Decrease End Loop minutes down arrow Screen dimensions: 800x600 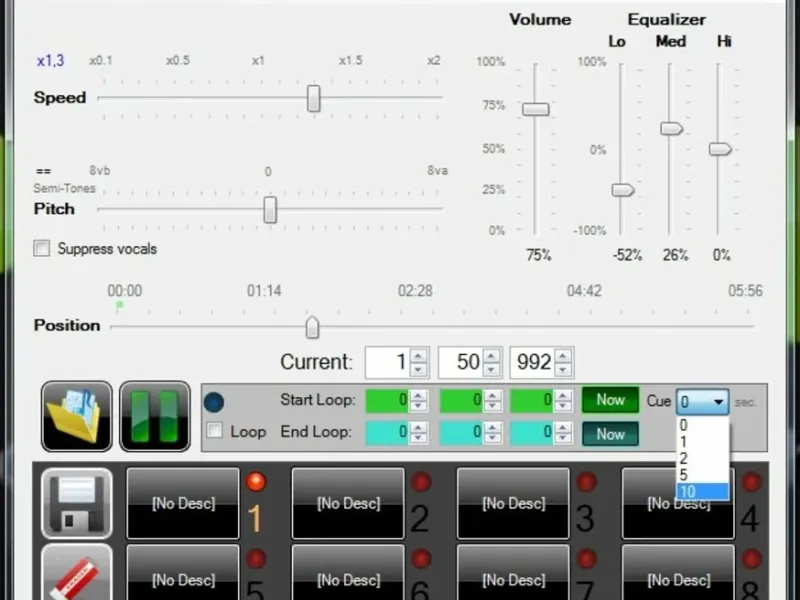pos(418,438)
